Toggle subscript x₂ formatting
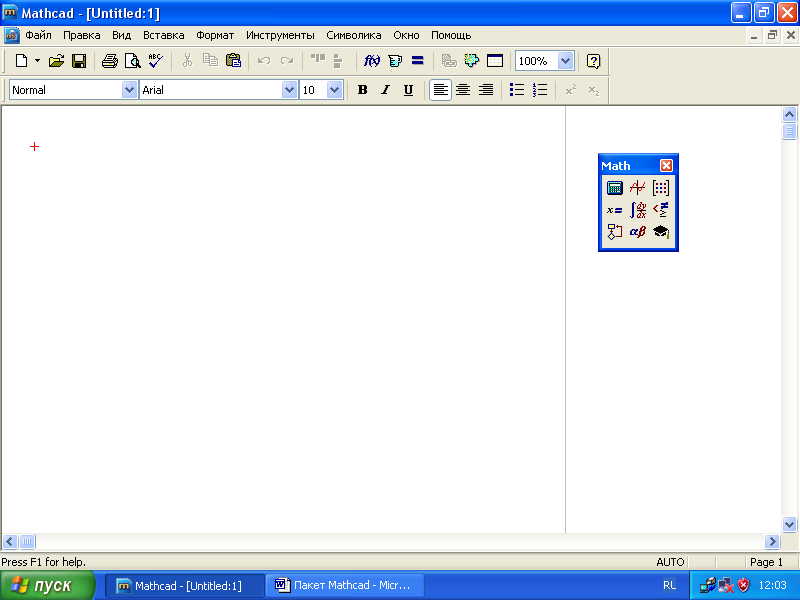Screen dimensions: 800x600 (593, 90)
